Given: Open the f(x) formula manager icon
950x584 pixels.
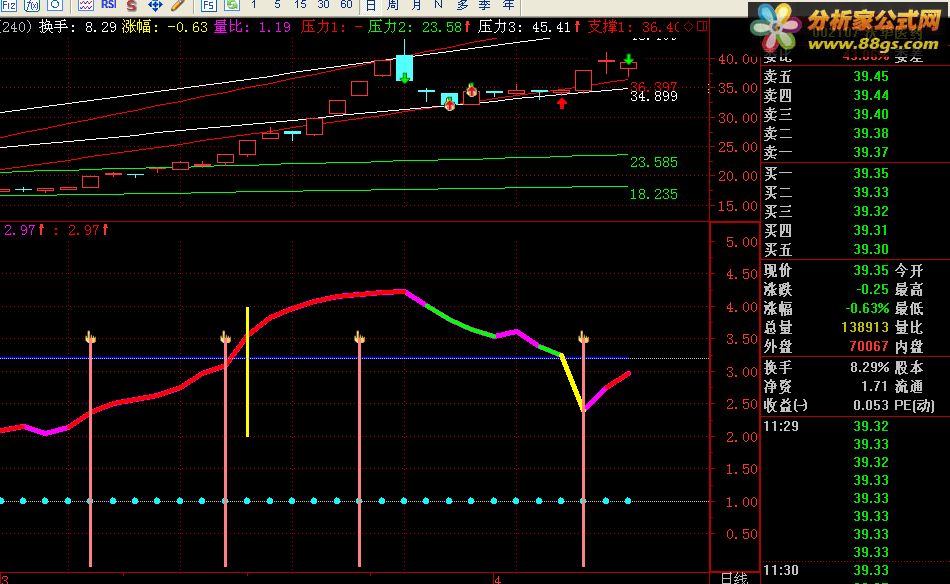Looking at the screenshot, I should click(x=32, y=5).
